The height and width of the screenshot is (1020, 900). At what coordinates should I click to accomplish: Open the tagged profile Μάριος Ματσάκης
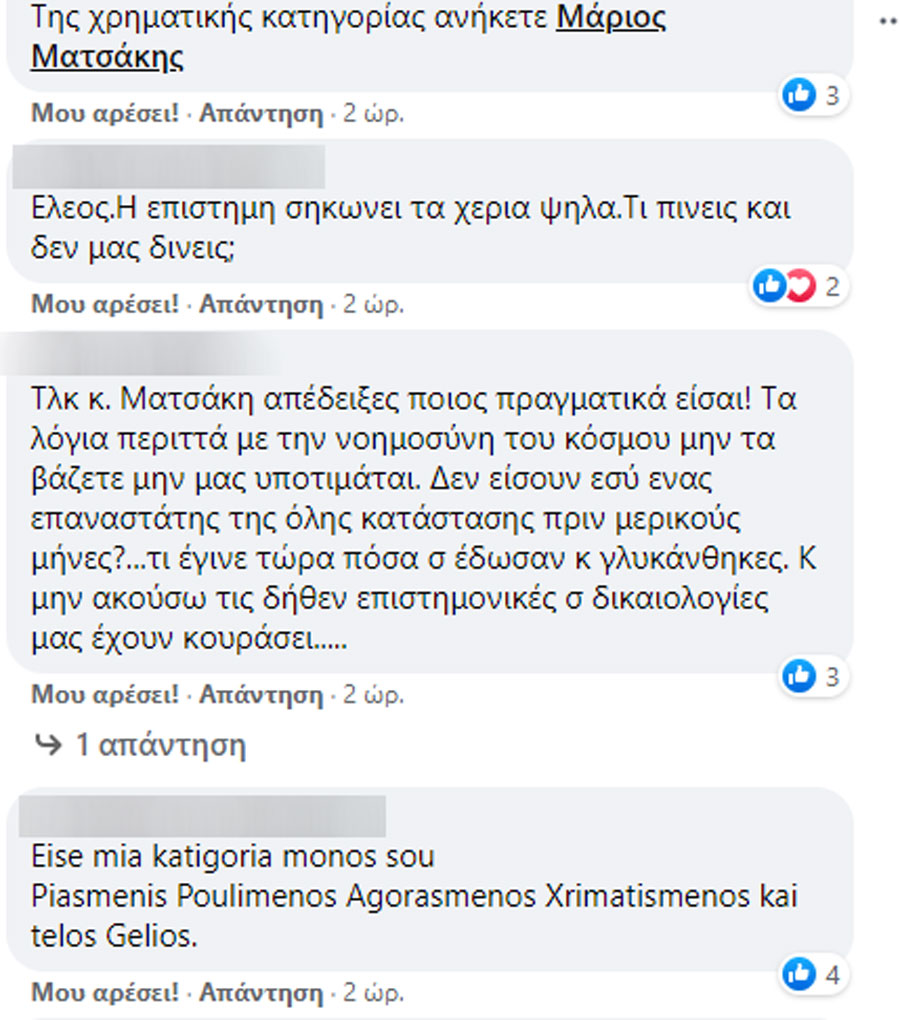tap(611, 18)
